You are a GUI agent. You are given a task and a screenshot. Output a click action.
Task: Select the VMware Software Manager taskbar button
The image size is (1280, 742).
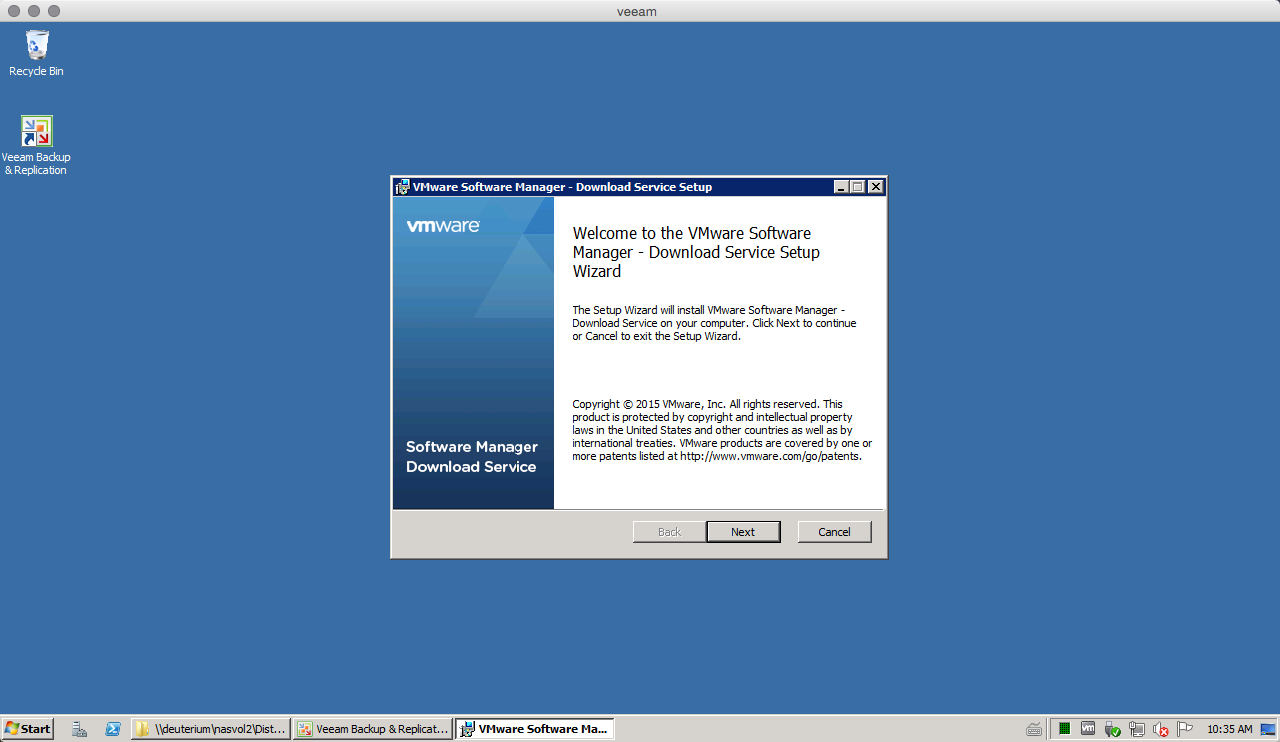(x=535, y=729)
